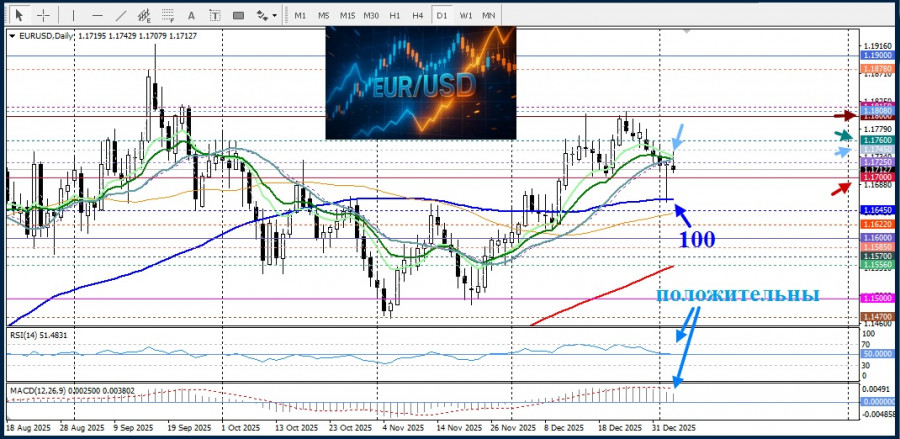Activate the crosshair tool
900x439 pixels.
pyautogui.click(x=44, y=15)
